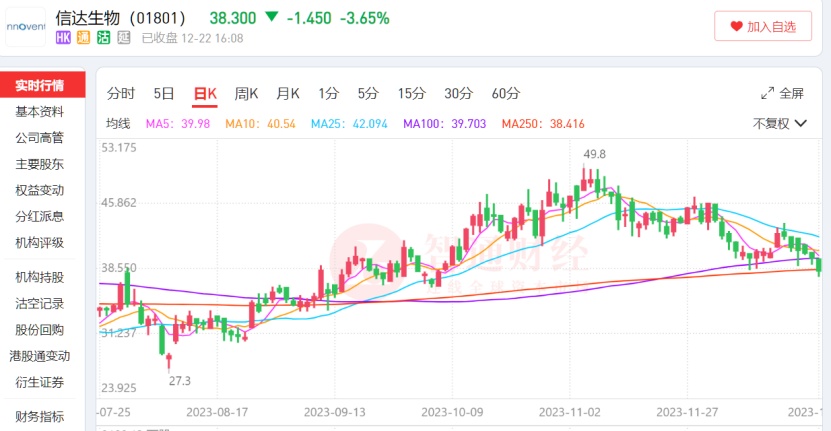Open 沽空记录 in the sidebar

[x=40, y=303]
